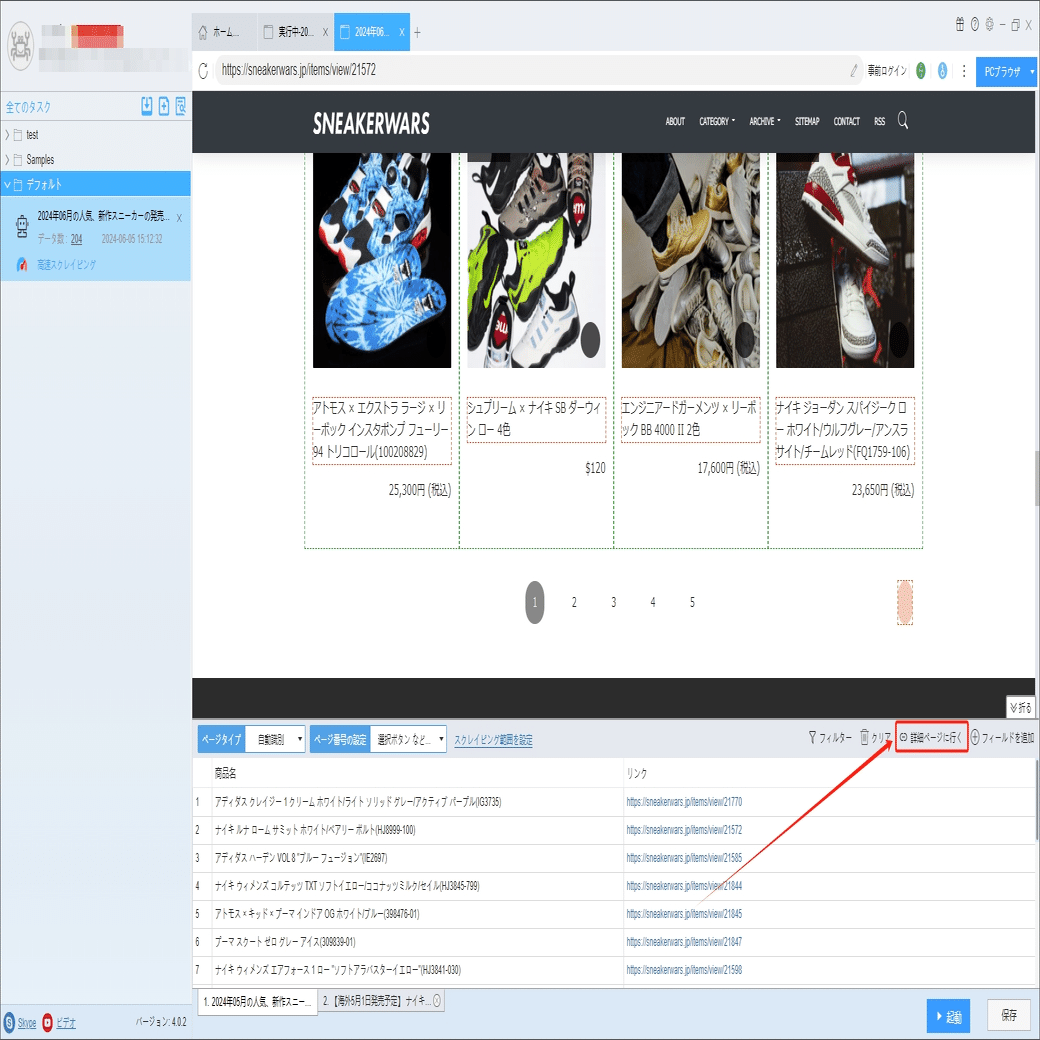Click the crab robot avatar icon
Screen dimensions: 1040x1040
click(x=21, y=46)
